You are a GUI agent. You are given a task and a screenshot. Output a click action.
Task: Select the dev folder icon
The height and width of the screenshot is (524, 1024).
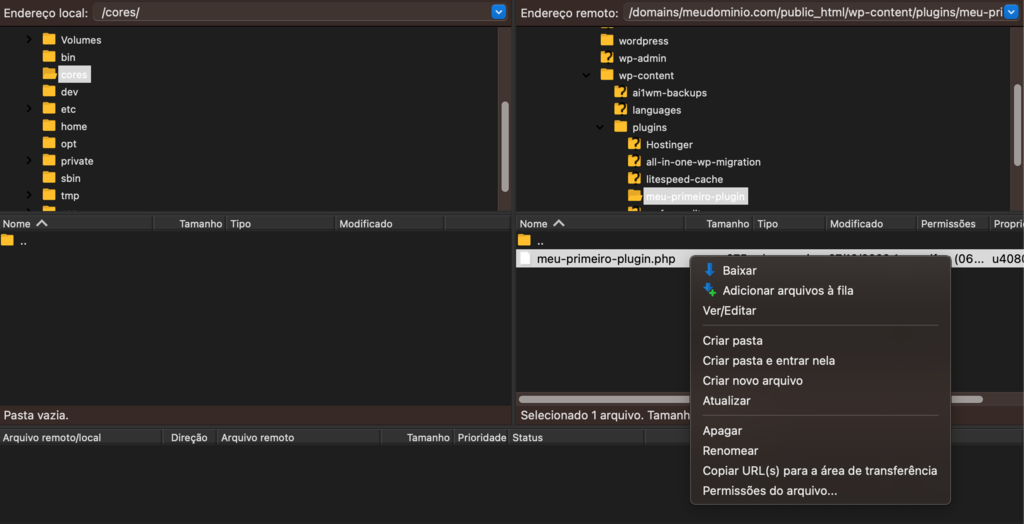tap(49, 91)
